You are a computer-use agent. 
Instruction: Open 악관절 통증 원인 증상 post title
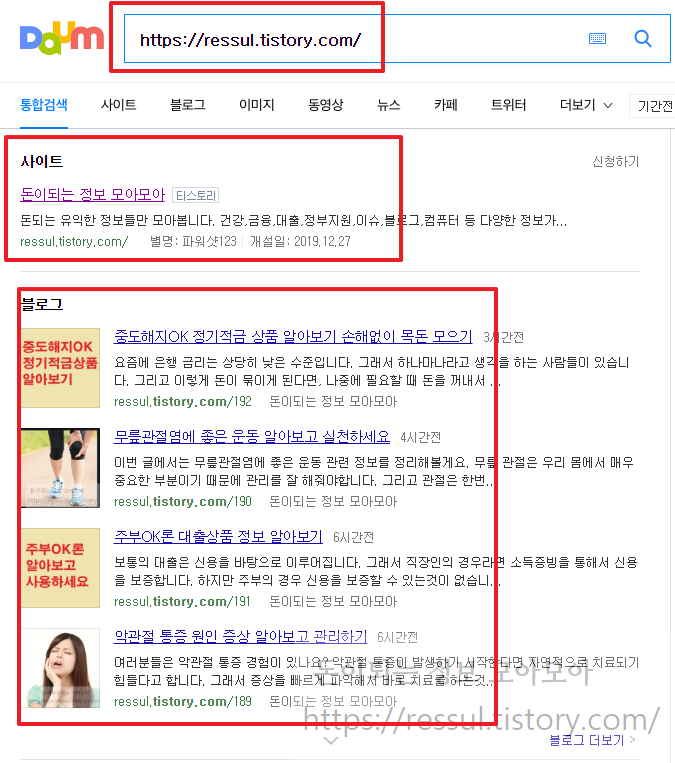click(240, 636)
